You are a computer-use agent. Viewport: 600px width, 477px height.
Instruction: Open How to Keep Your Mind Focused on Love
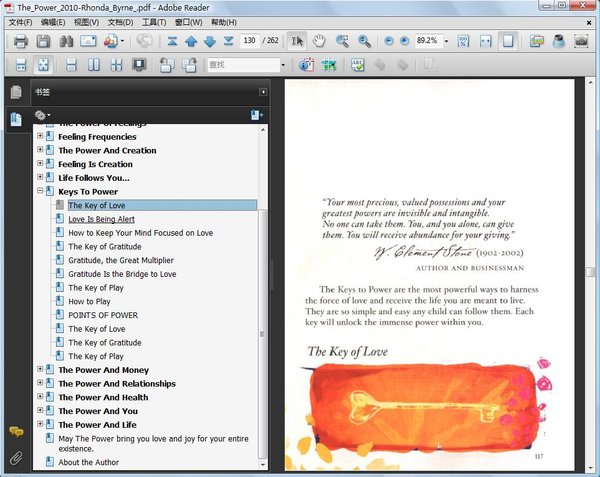pyautogui.click(x=140, y=233)
